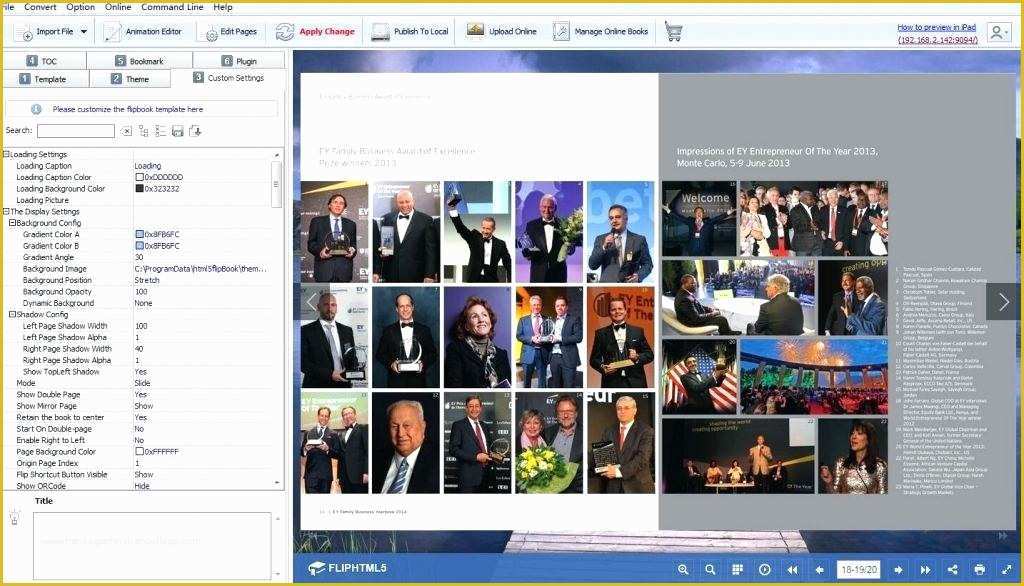Click the expand-all tree icon
1024x586 pixels.
tap(144, 131)
